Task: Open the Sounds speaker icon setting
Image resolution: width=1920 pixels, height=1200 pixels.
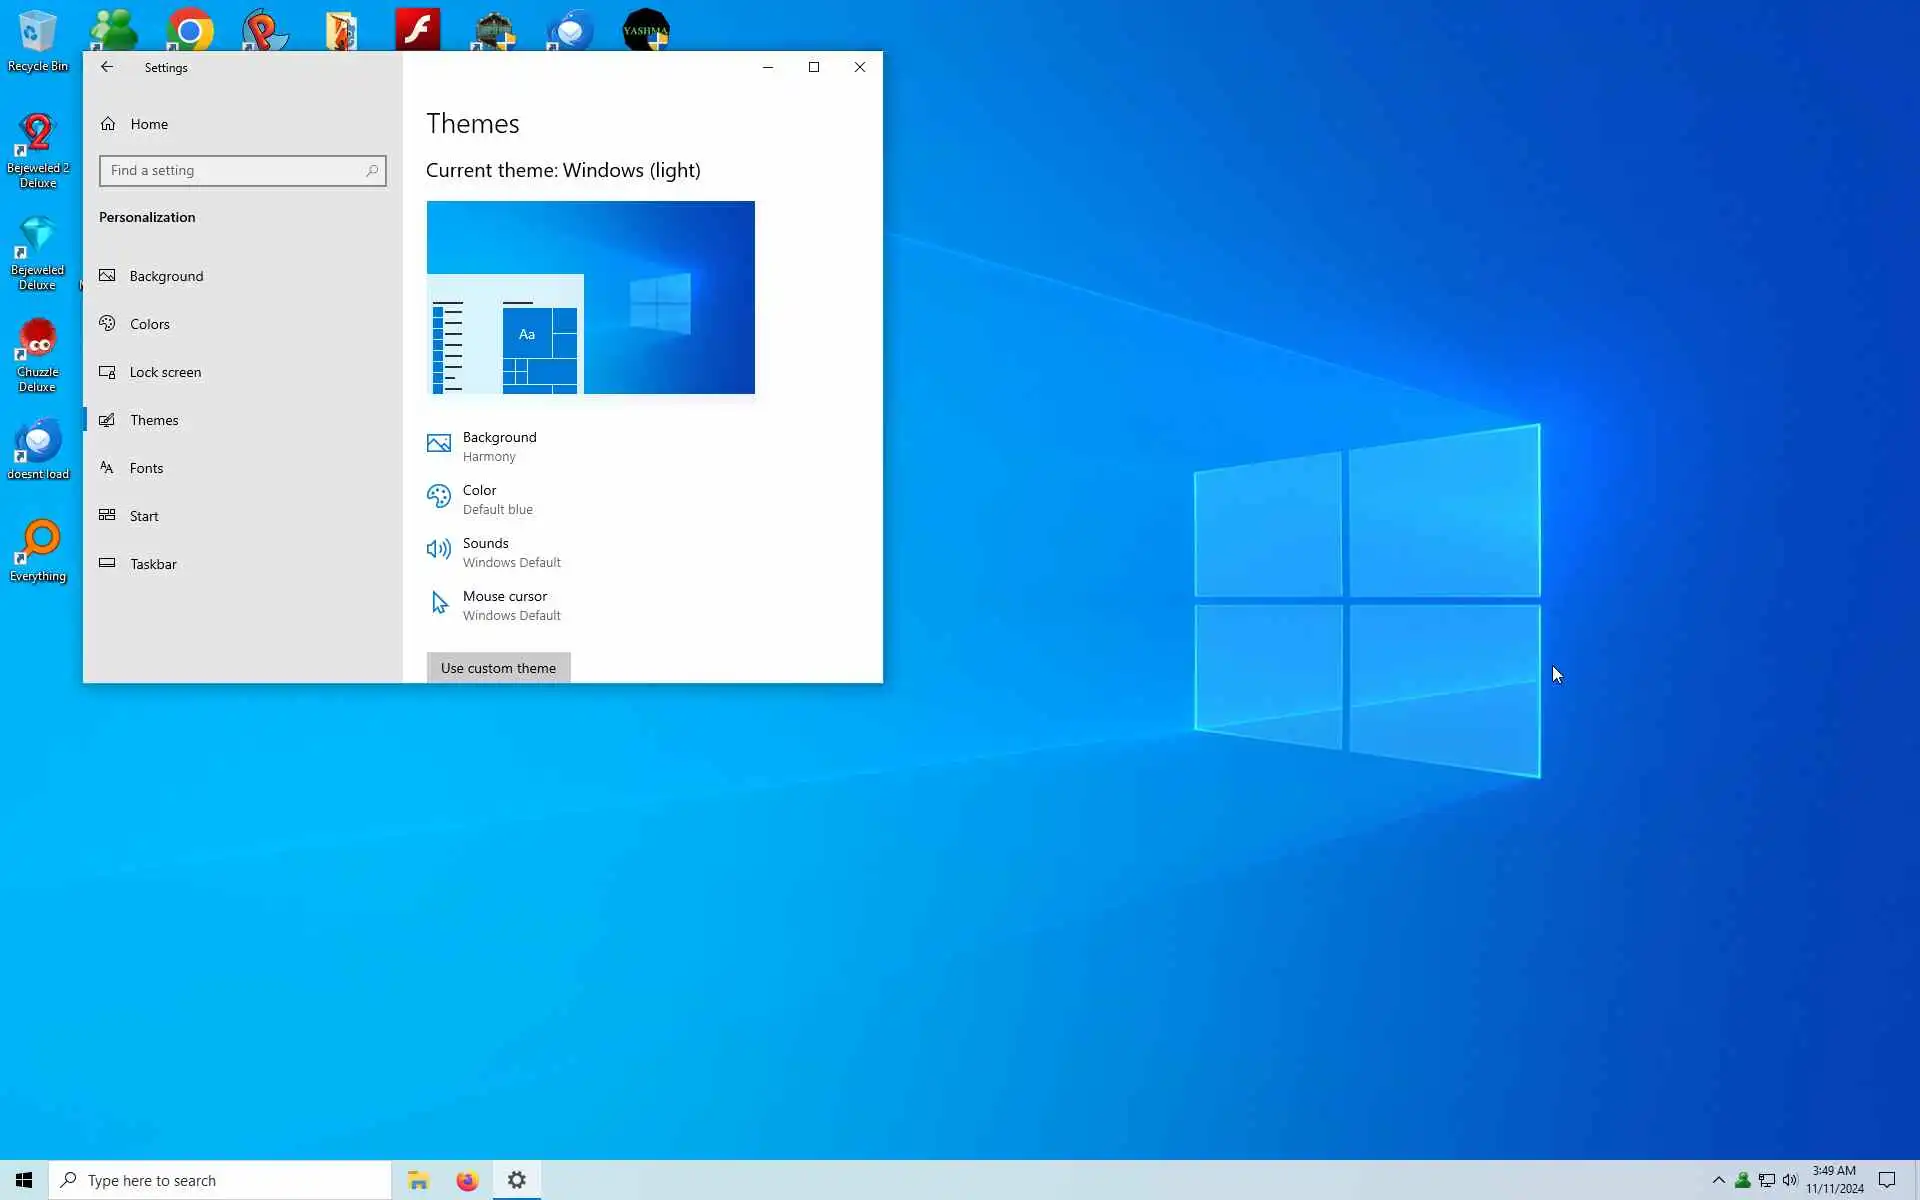Action: pyautogui.click(x=439, y=549)
